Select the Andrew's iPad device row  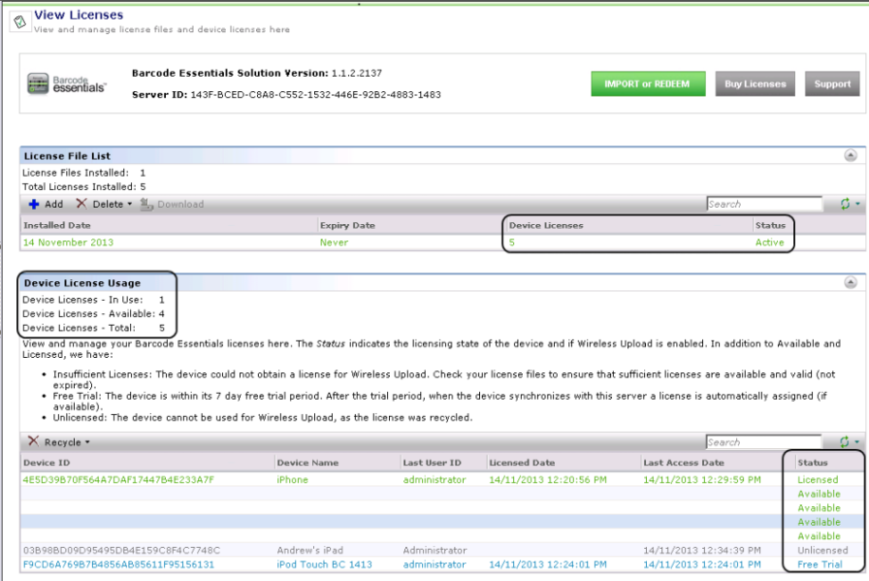coord(316,550)
